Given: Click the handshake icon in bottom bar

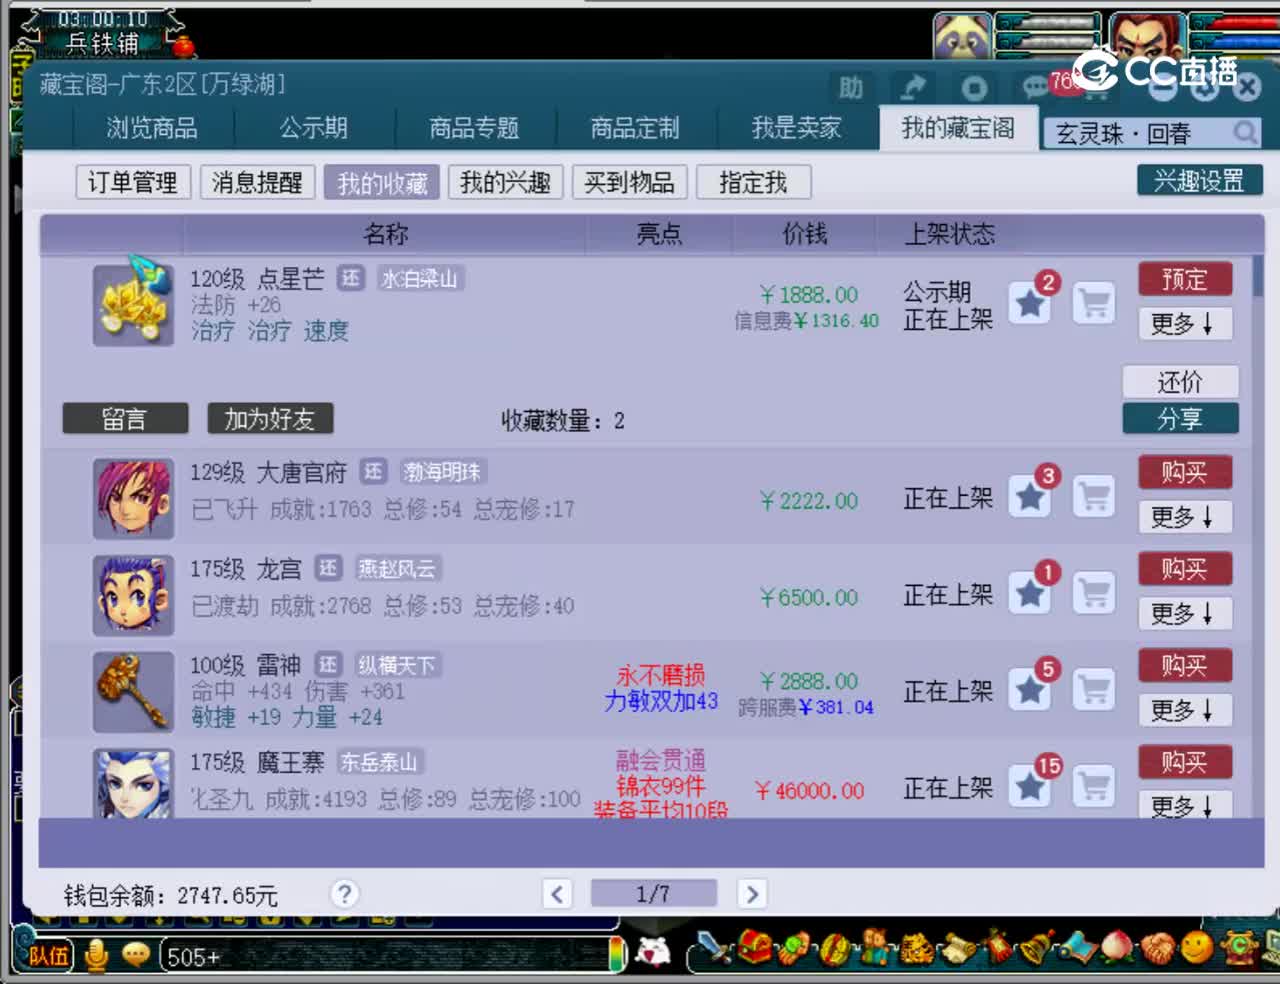Looking at the screenshot, I should (x=1158, y=947).
